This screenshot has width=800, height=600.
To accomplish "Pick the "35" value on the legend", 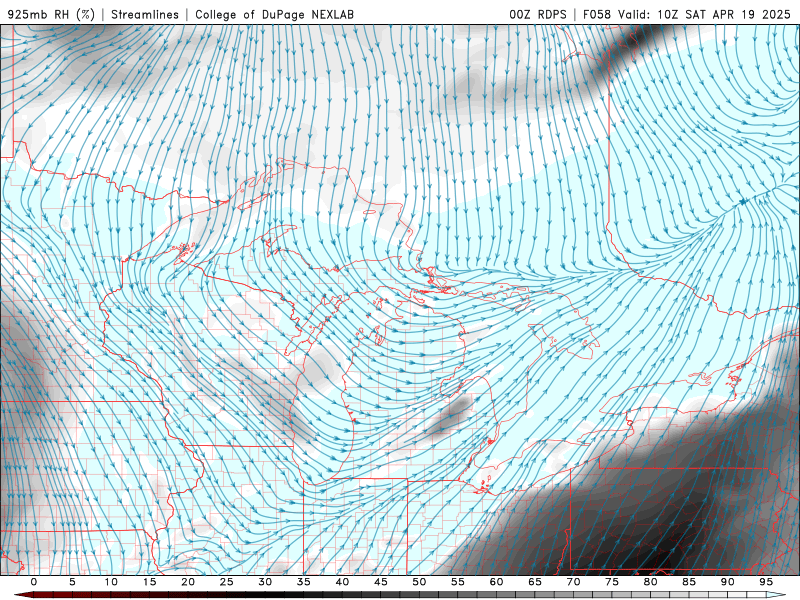I will [x=303, y=582].
